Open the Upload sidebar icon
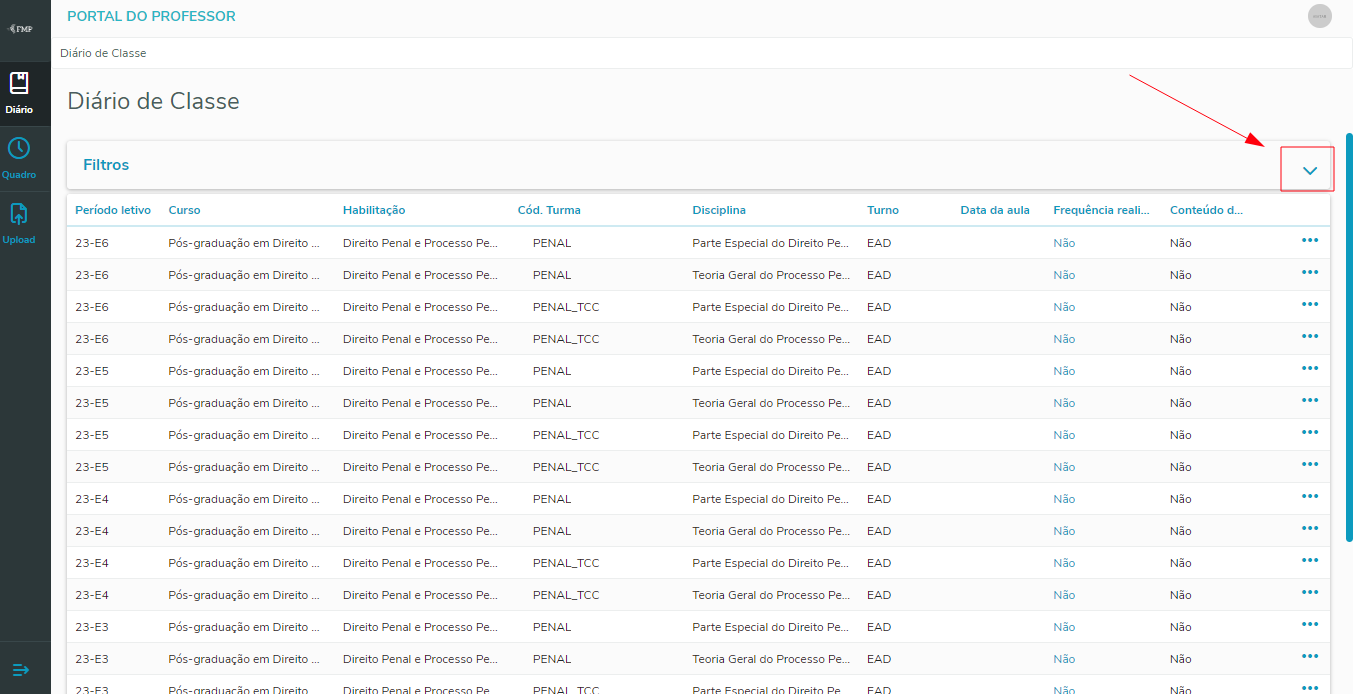Viewport: 1353px width, 694px height. (x=19, y=214)
